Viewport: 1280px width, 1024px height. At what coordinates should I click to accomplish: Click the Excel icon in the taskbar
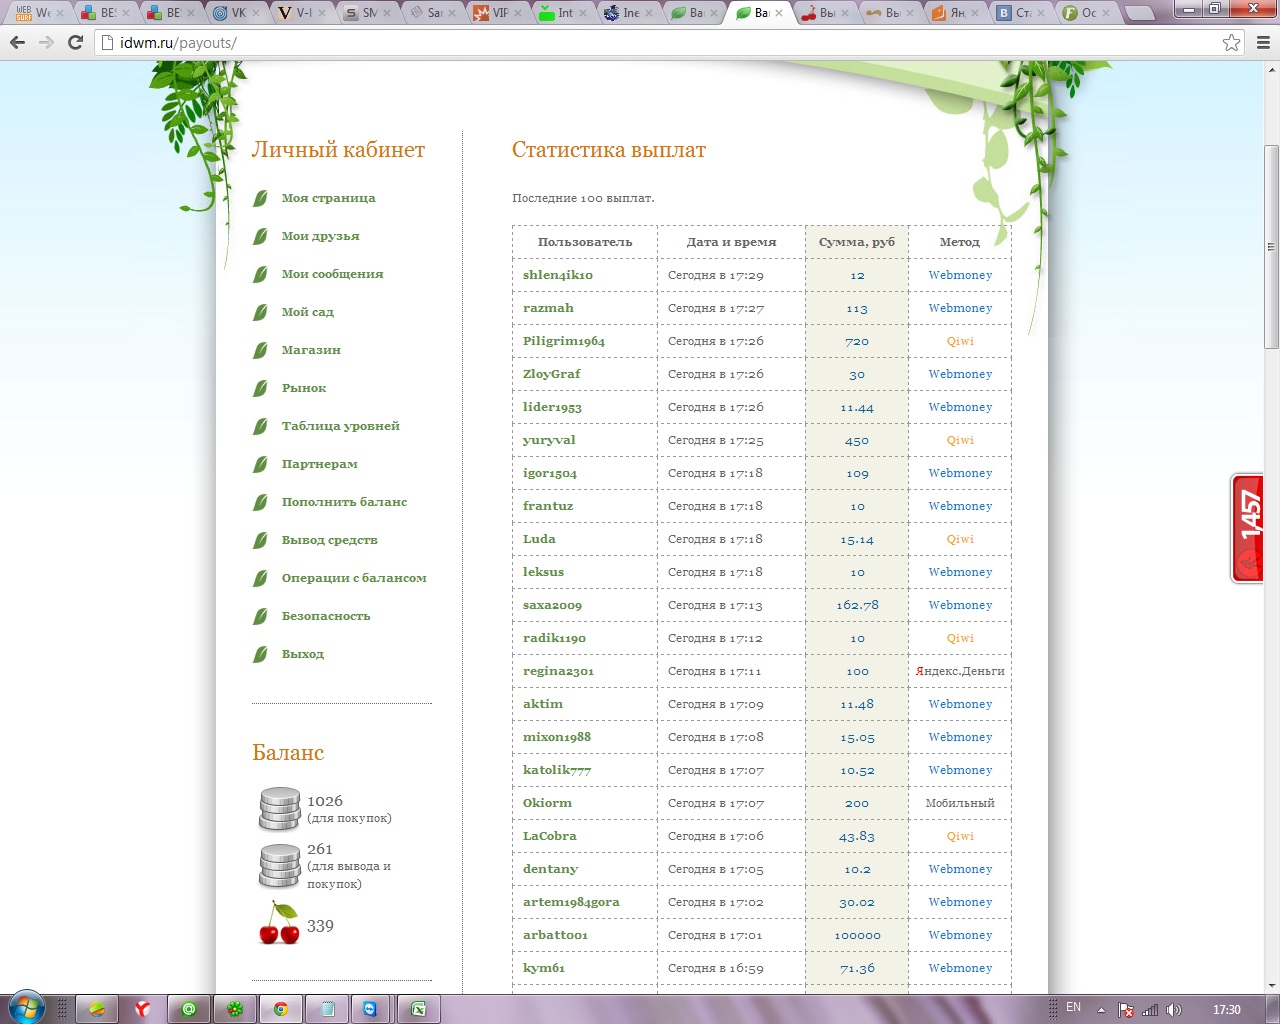(x=419, y=1009)
